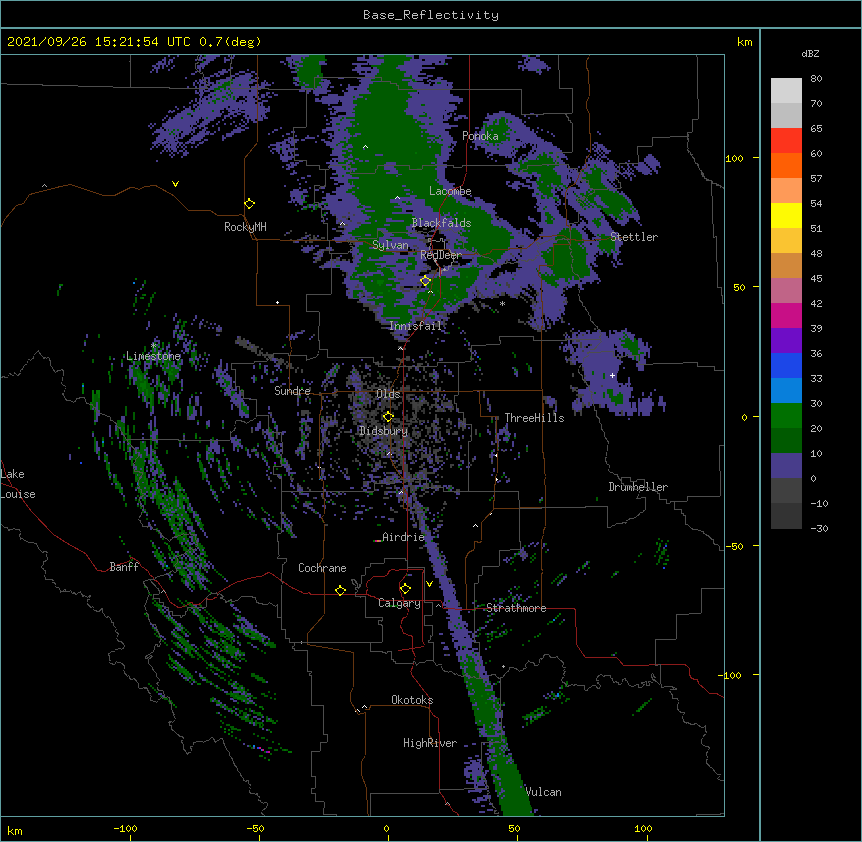The height and width of the screenshot is (842, 862).
Task: Click the Ponoka city label
Action: [480, 136]
